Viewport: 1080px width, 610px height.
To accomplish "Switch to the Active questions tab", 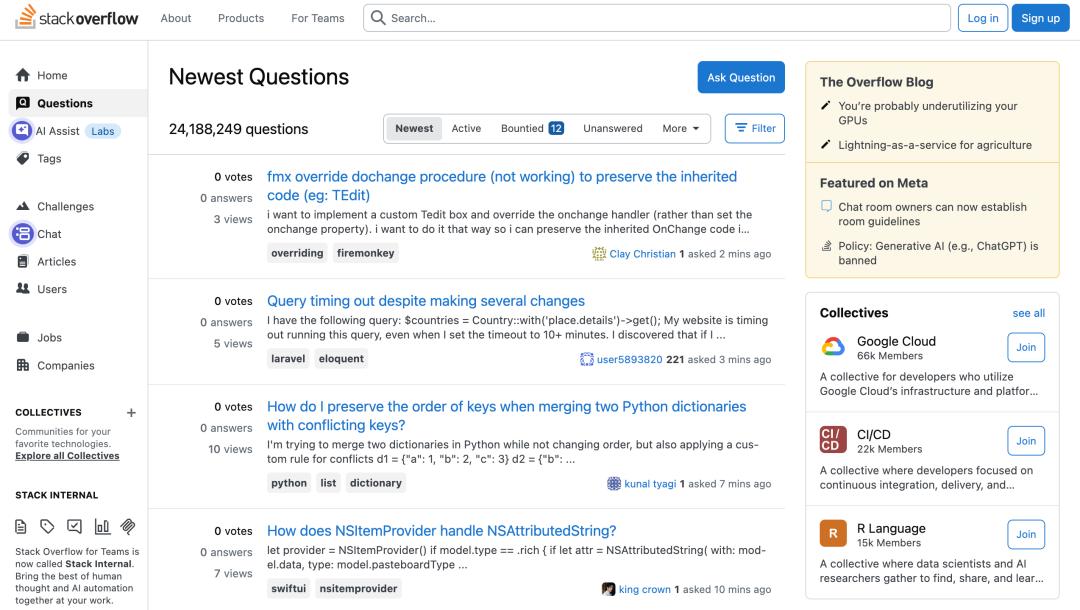I will 466,128.
